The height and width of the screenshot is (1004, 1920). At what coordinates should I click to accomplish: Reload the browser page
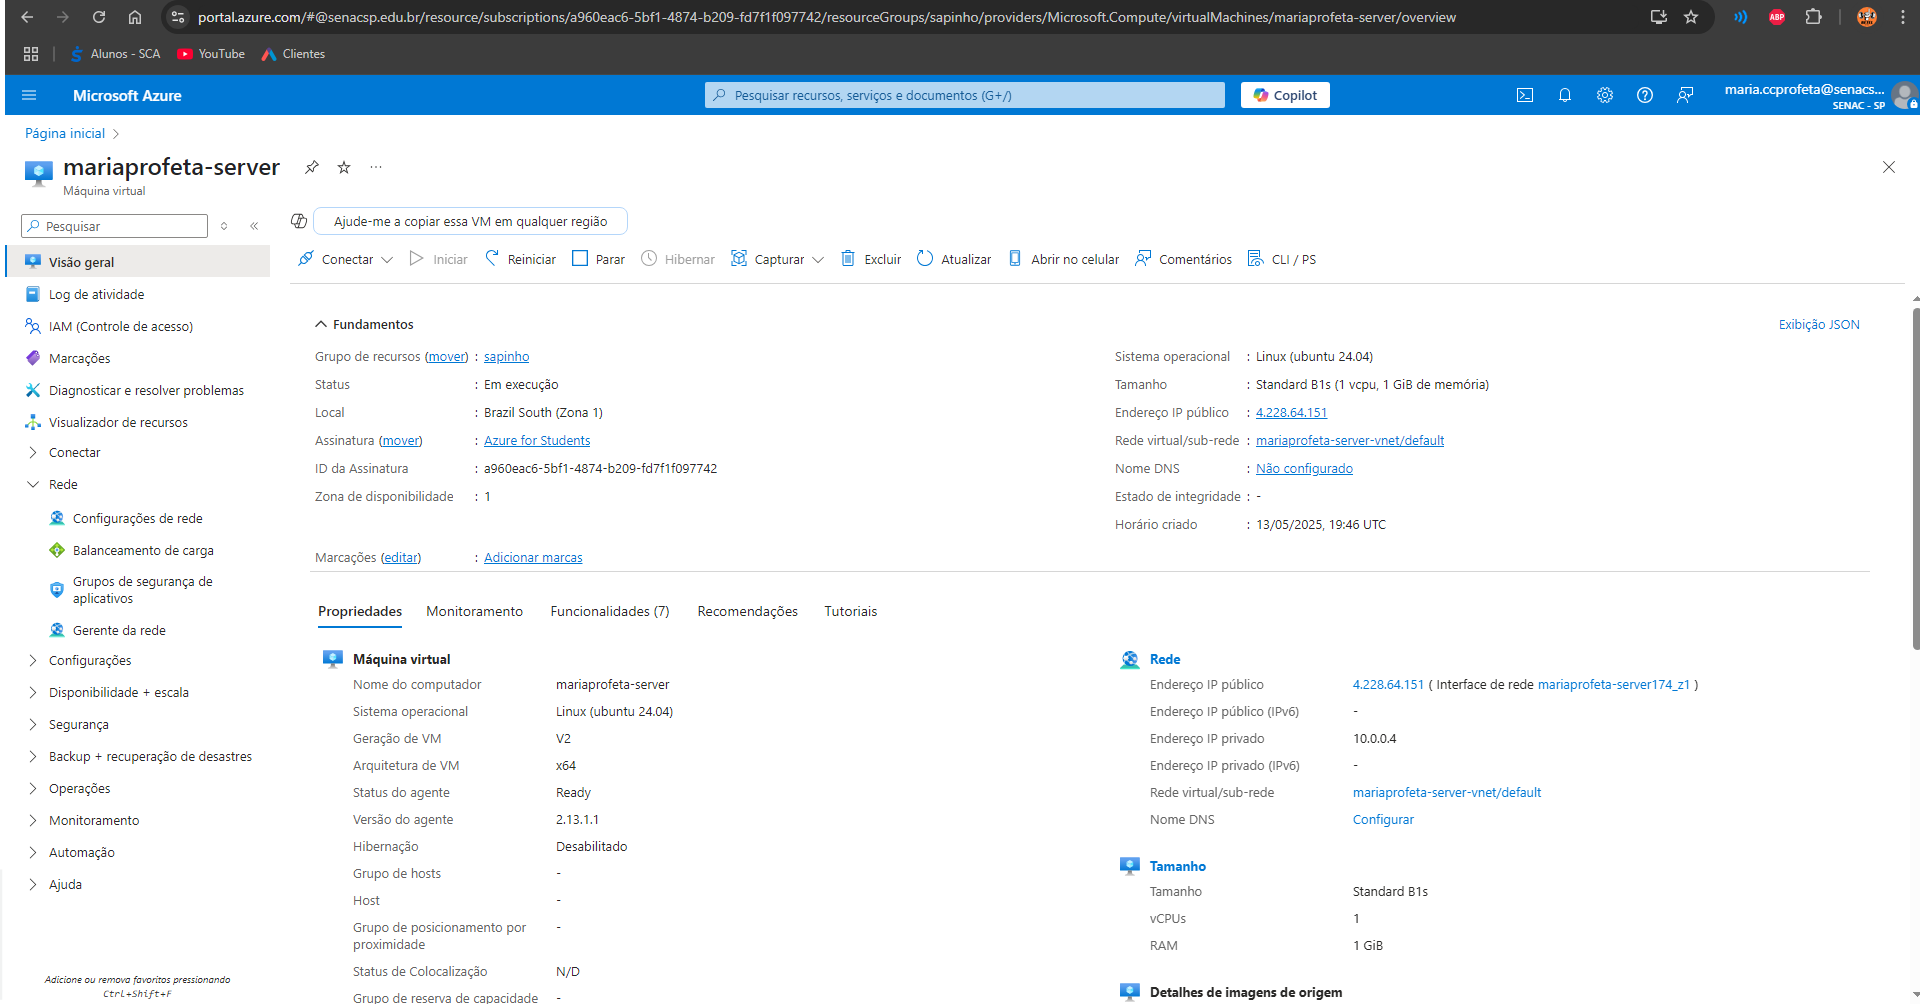98,17
